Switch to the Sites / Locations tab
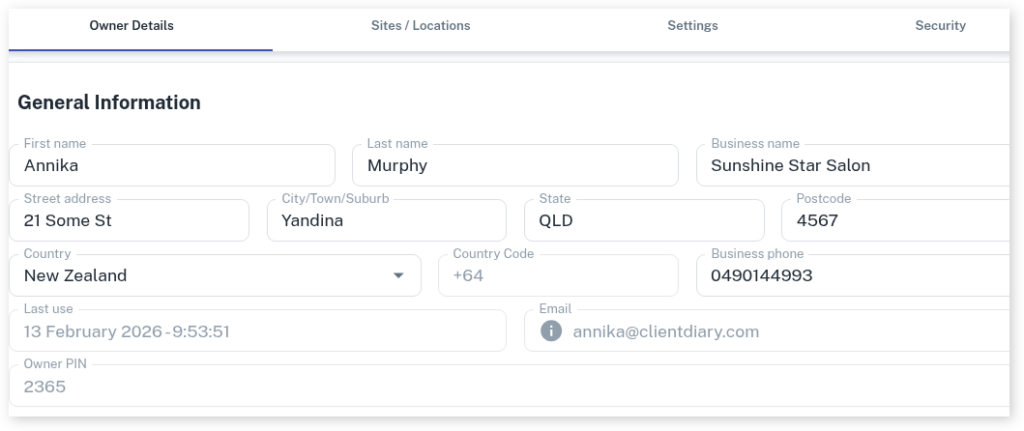Screen dimensions: 1024x431 (420, 26)
